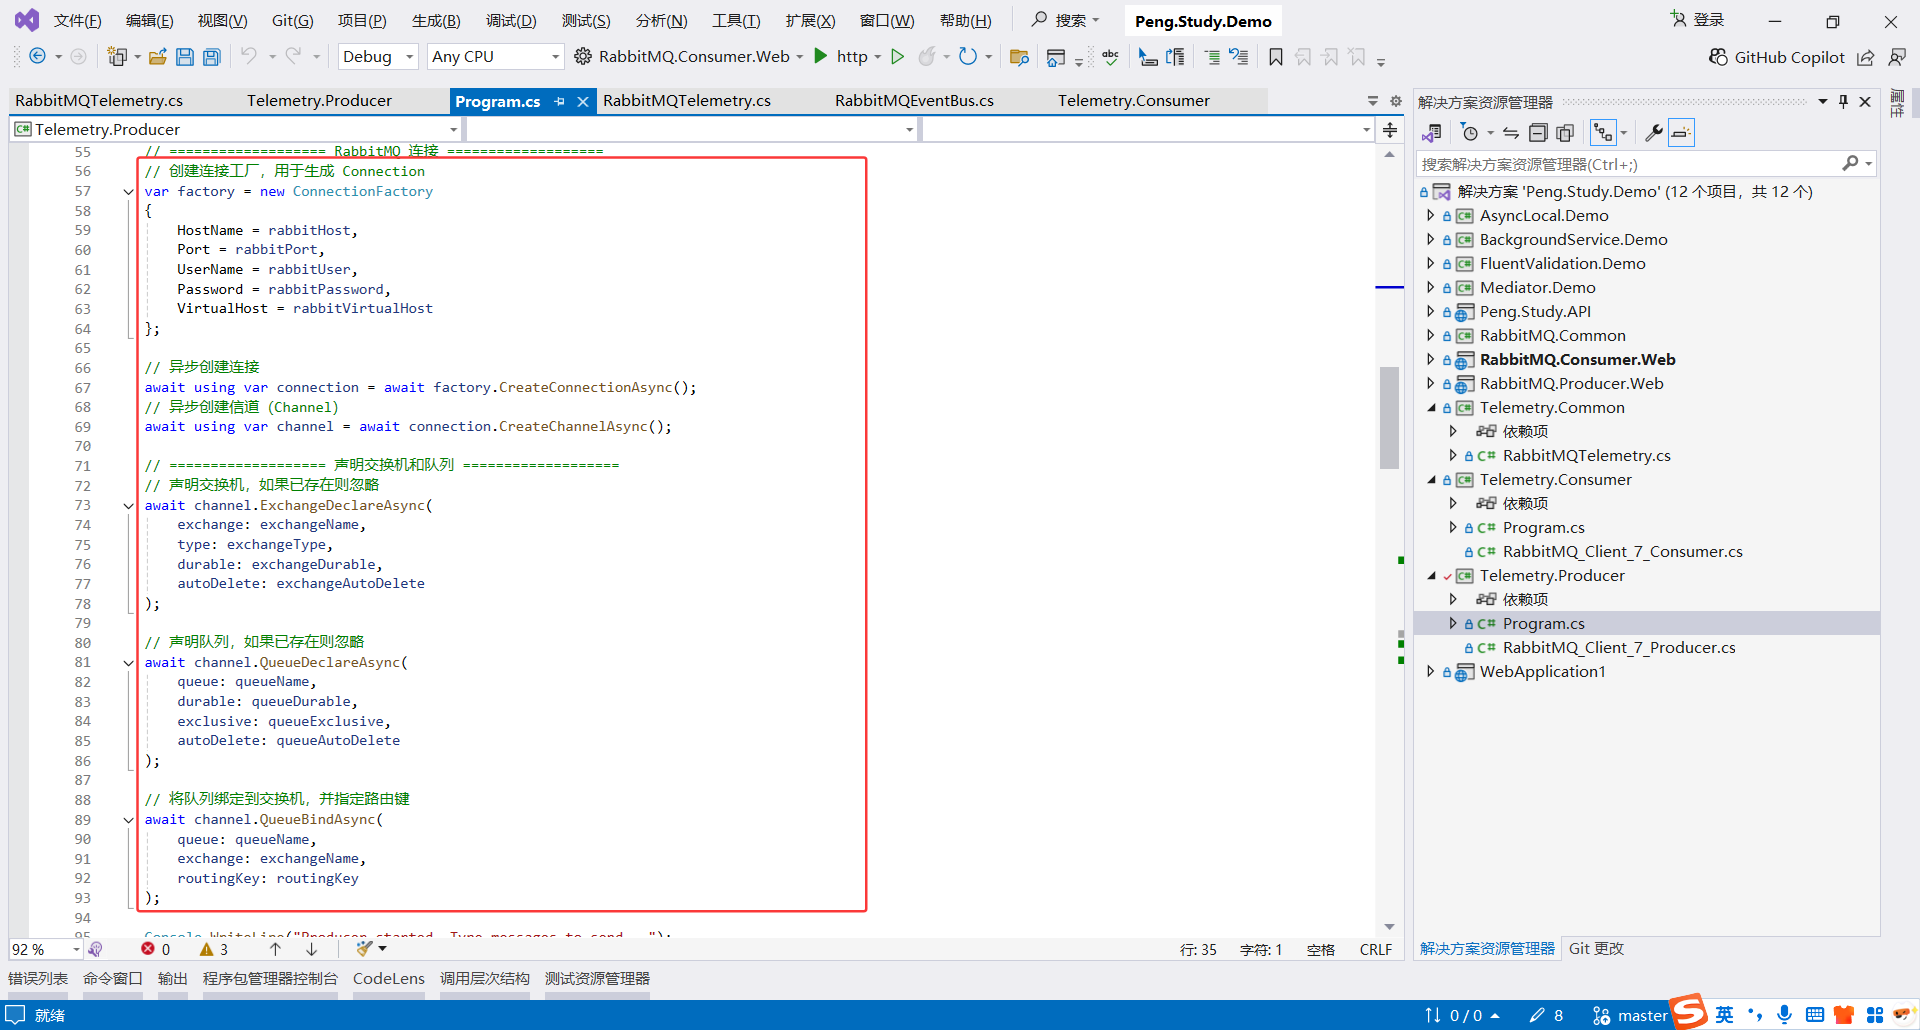Image resolution: width=1920 pixels, height=1030 pixels.
Task: Select RabbitMQ_Client_7_Producer.cs in Solution Explorer
Action: (1619, 648)
